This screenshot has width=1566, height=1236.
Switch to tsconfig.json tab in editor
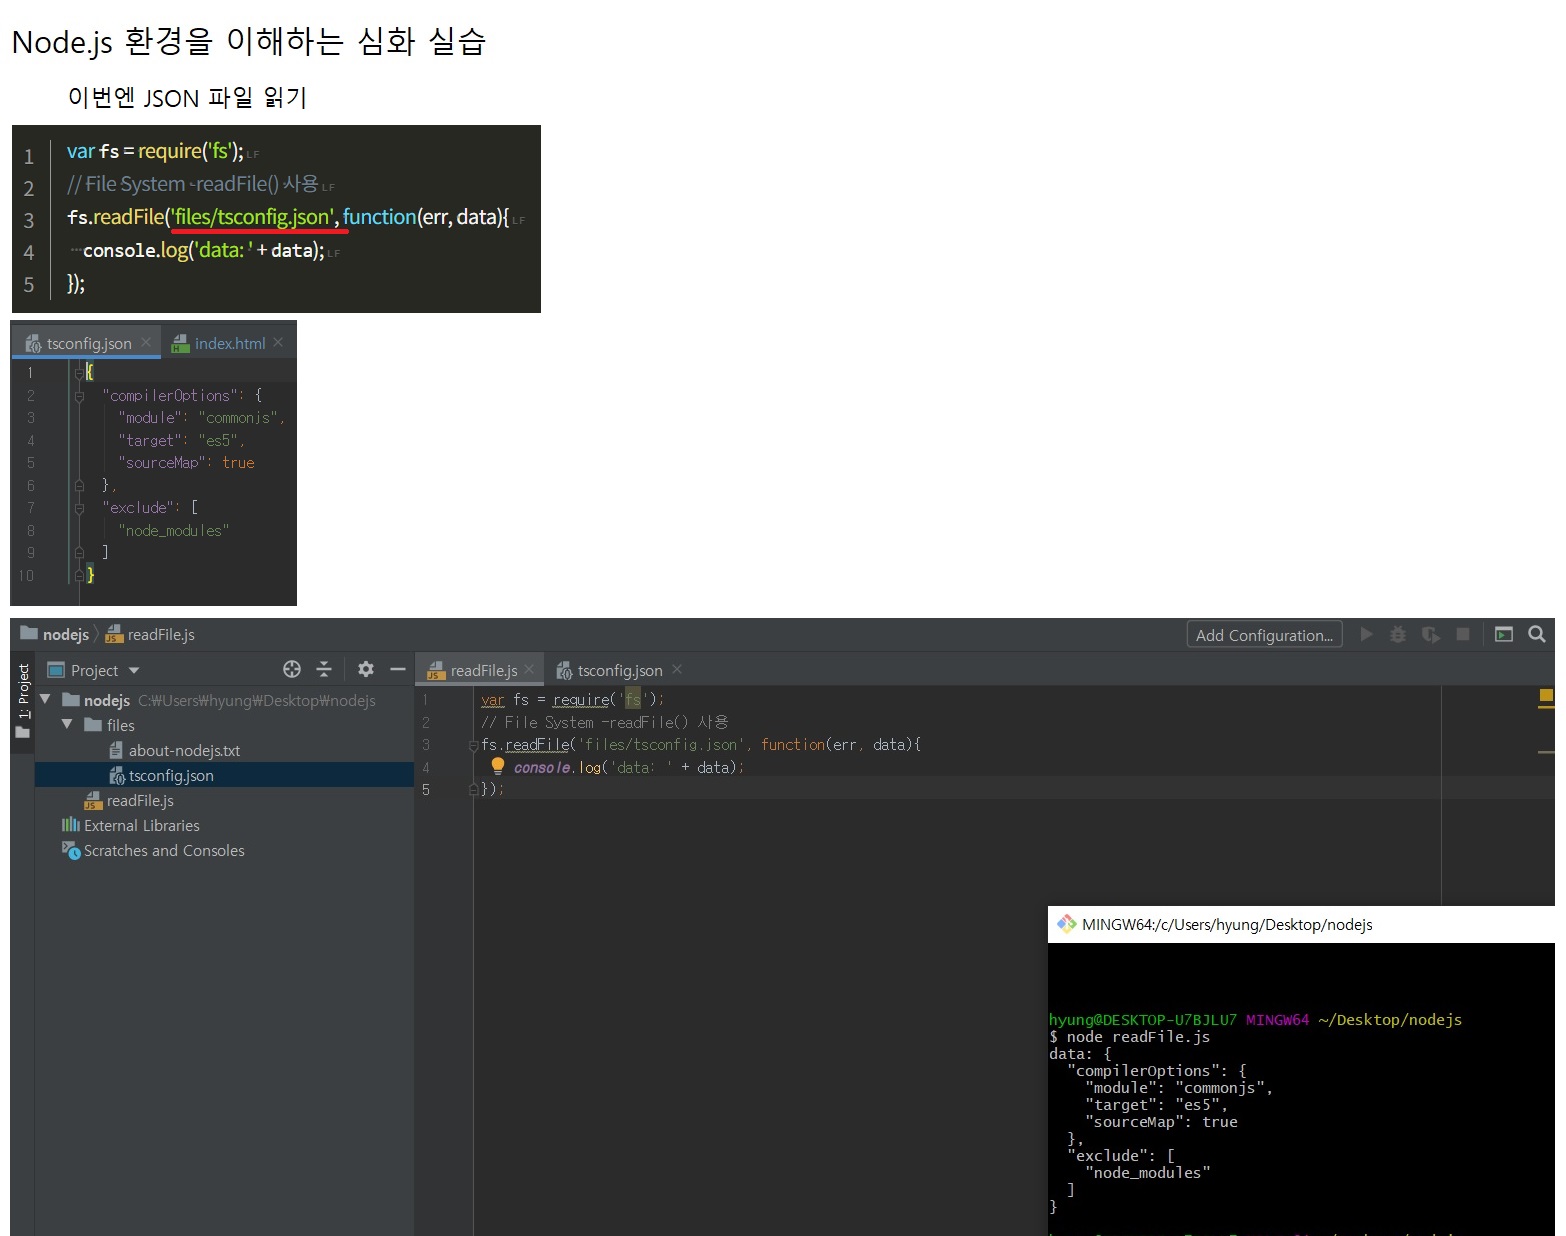pyautogui.click(x=619, y=670)
